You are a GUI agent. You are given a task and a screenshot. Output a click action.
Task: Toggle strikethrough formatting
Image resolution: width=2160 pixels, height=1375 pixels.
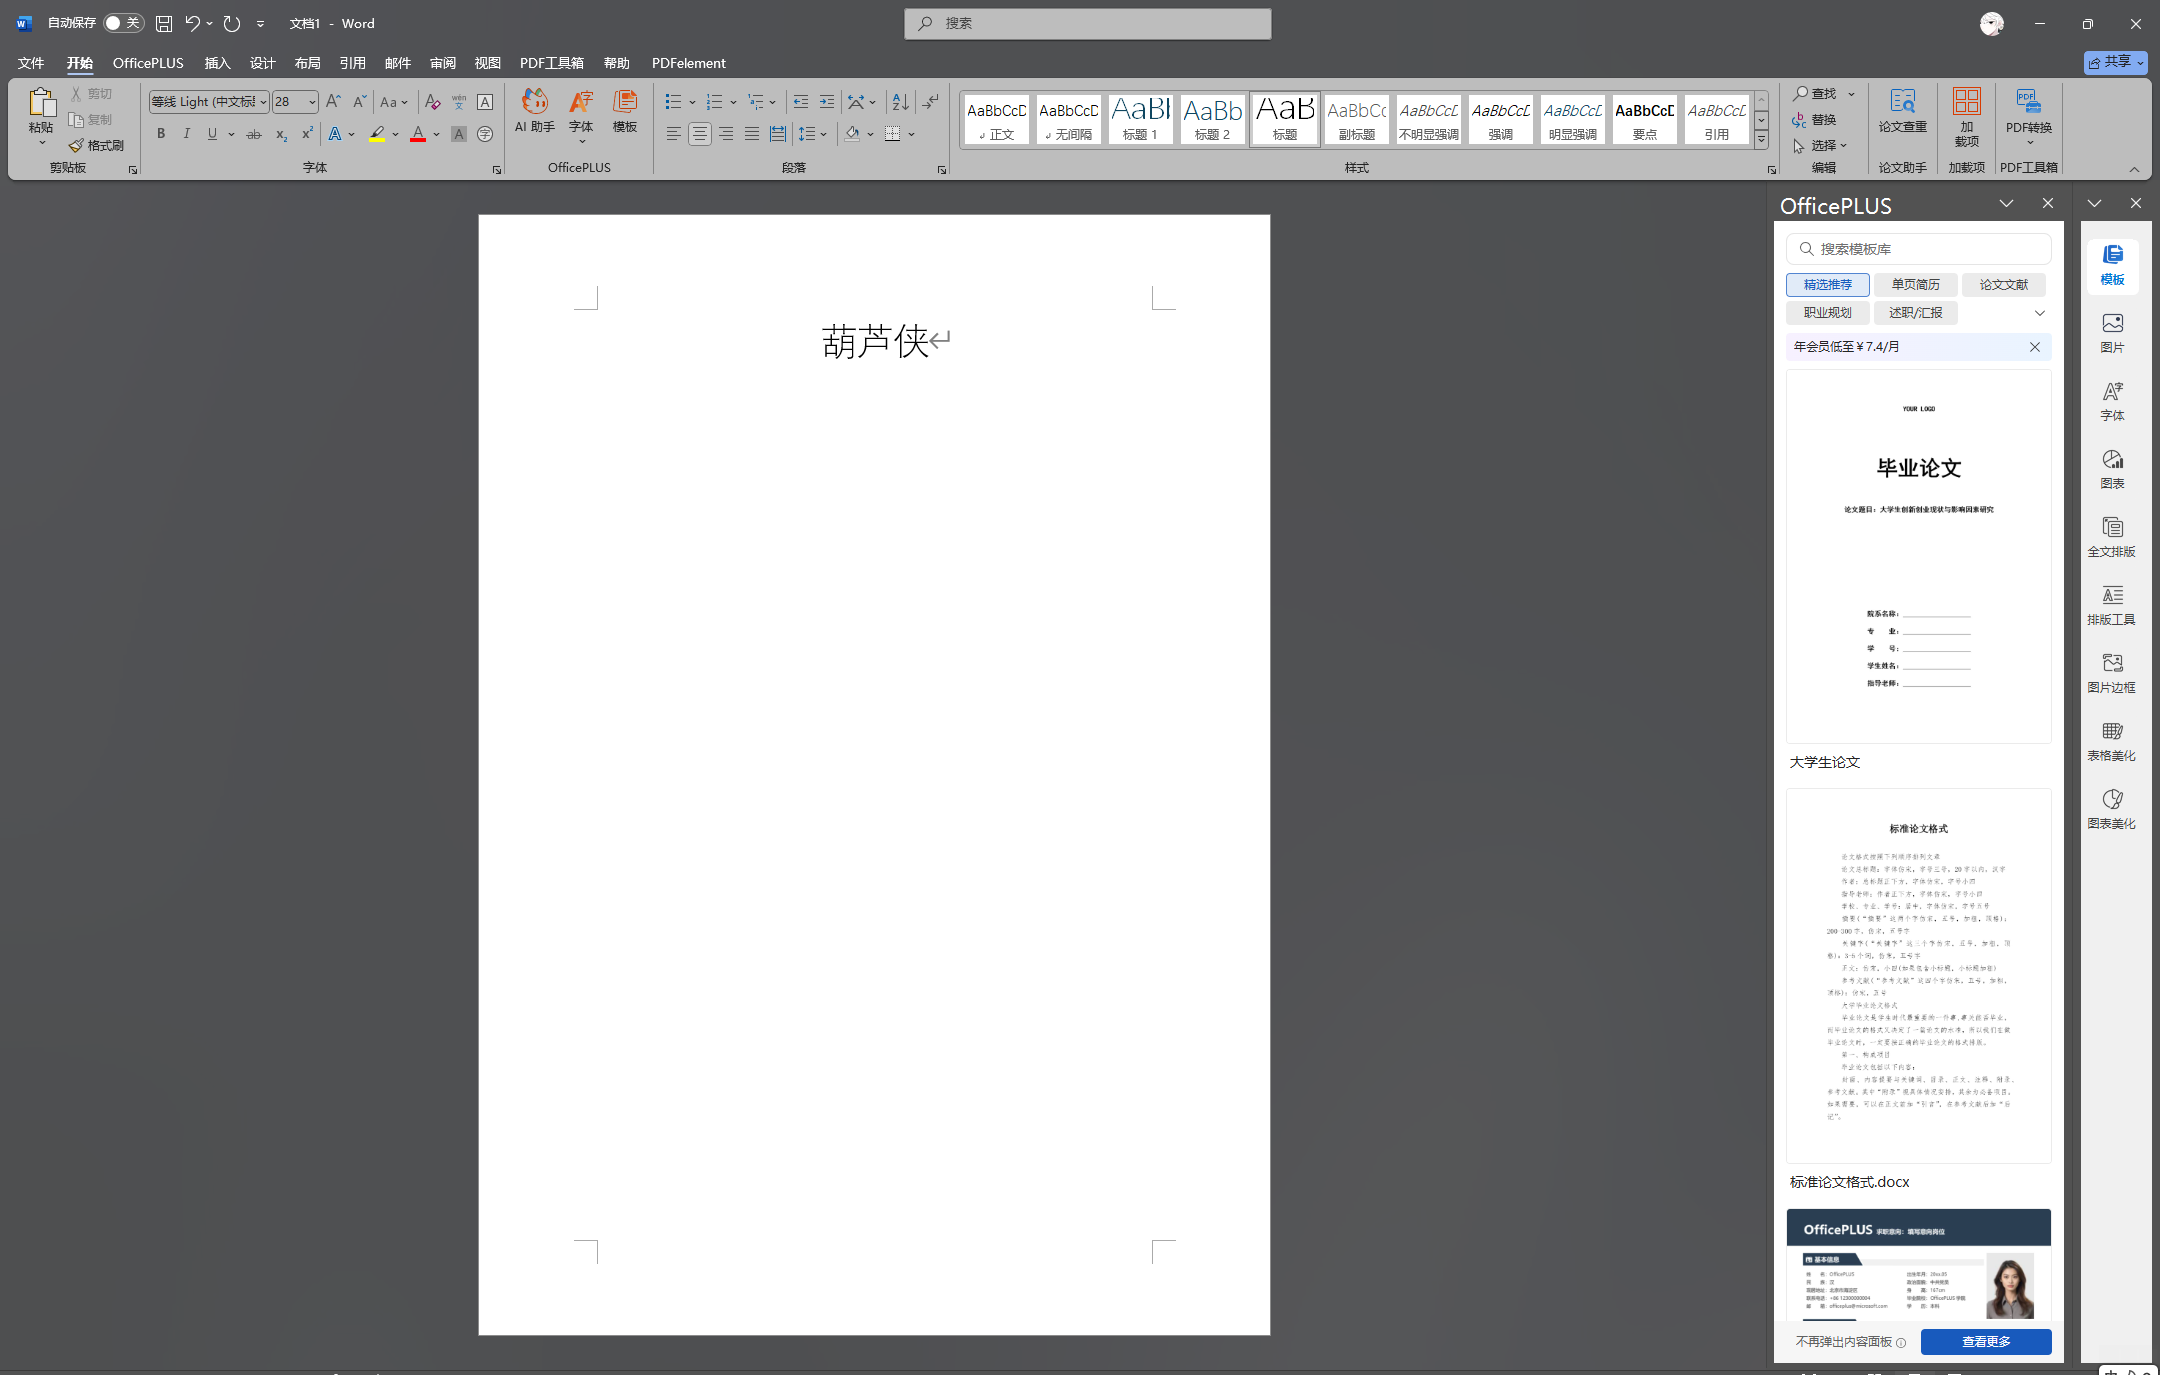click(x=254, y=134)
